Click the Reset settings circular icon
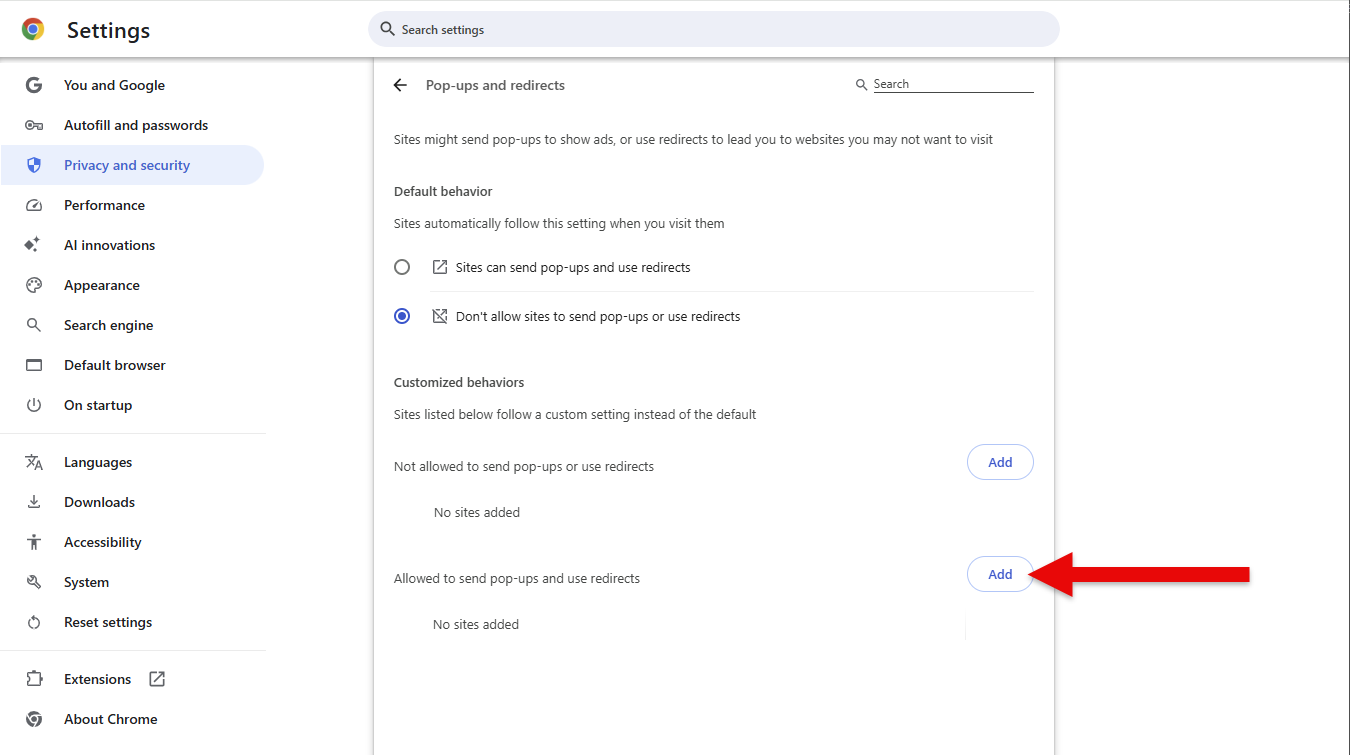 pos(34,622)
